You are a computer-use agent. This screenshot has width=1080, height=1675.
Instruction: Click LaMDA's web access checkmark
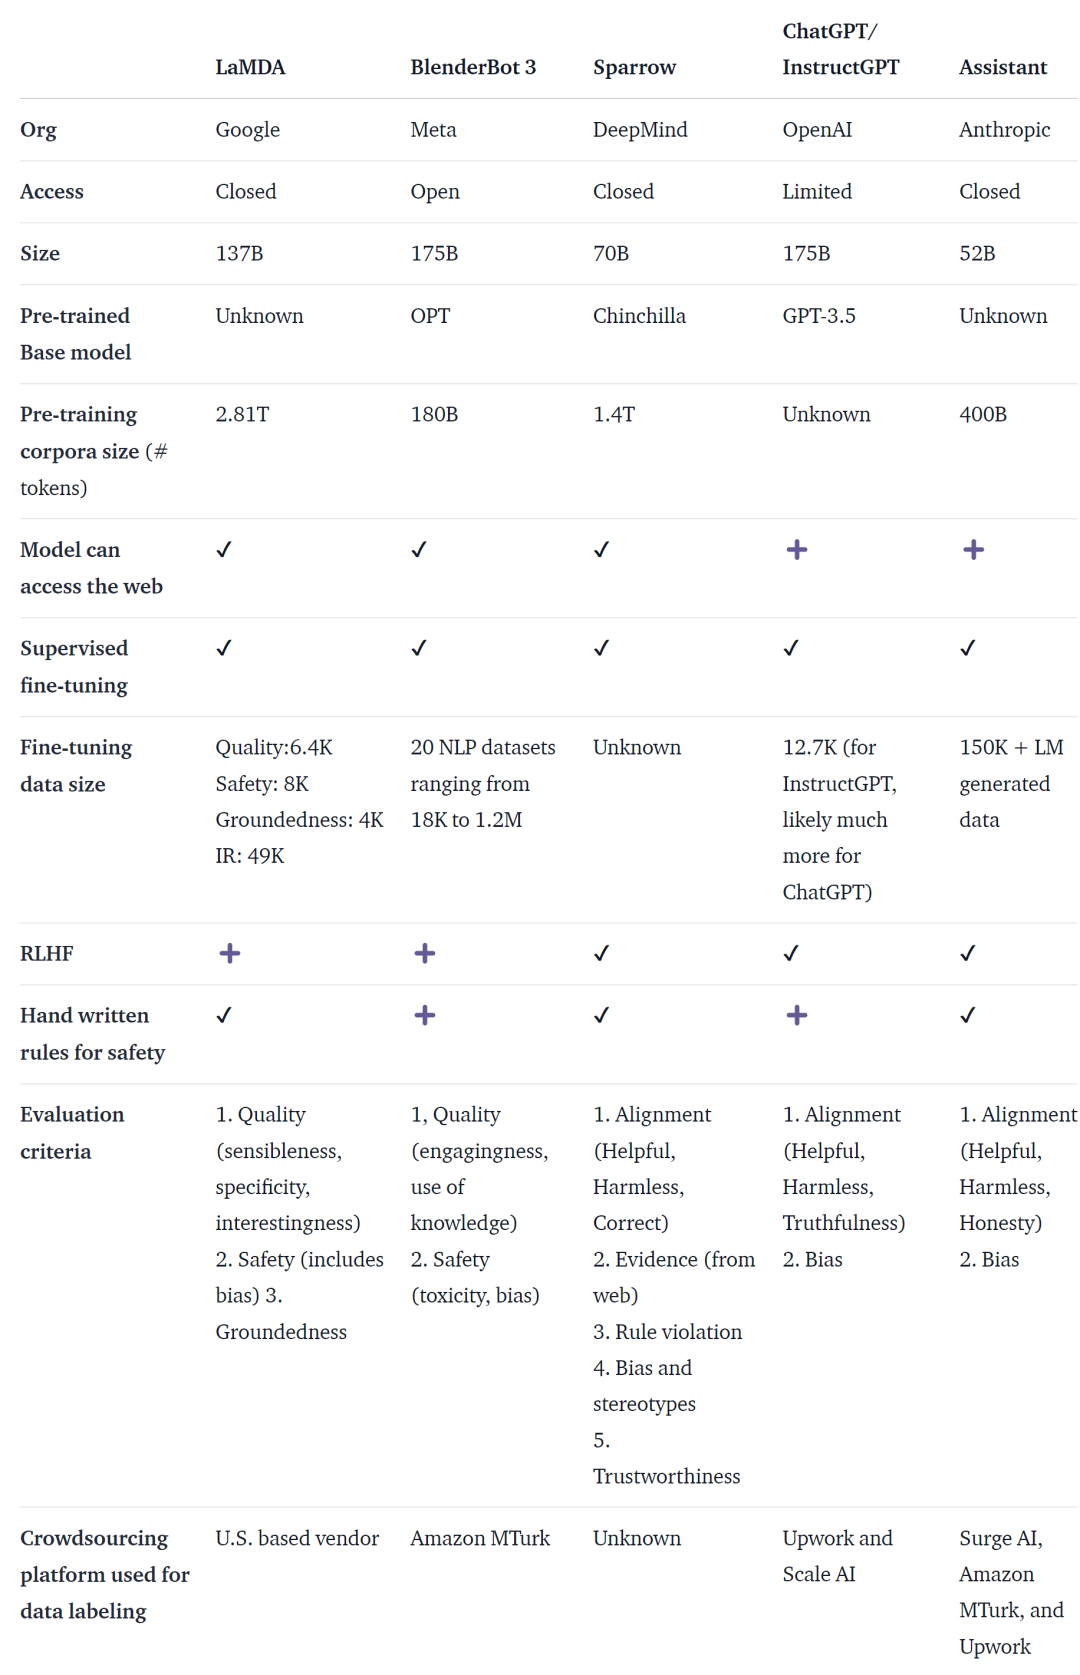tap(224, 550)
